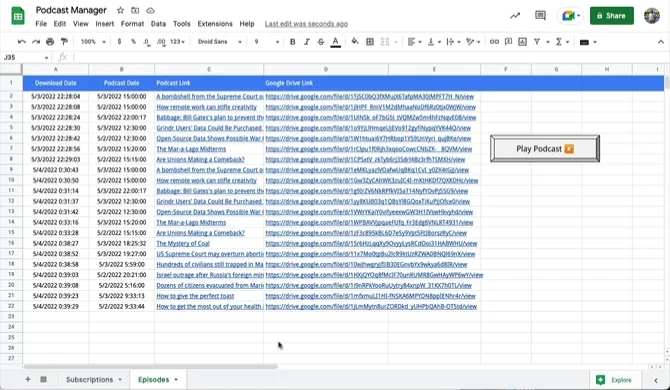Viewport: 670px width, 390px height.
Task: Click the insert chart icon
Action: (x=522, y=42)
